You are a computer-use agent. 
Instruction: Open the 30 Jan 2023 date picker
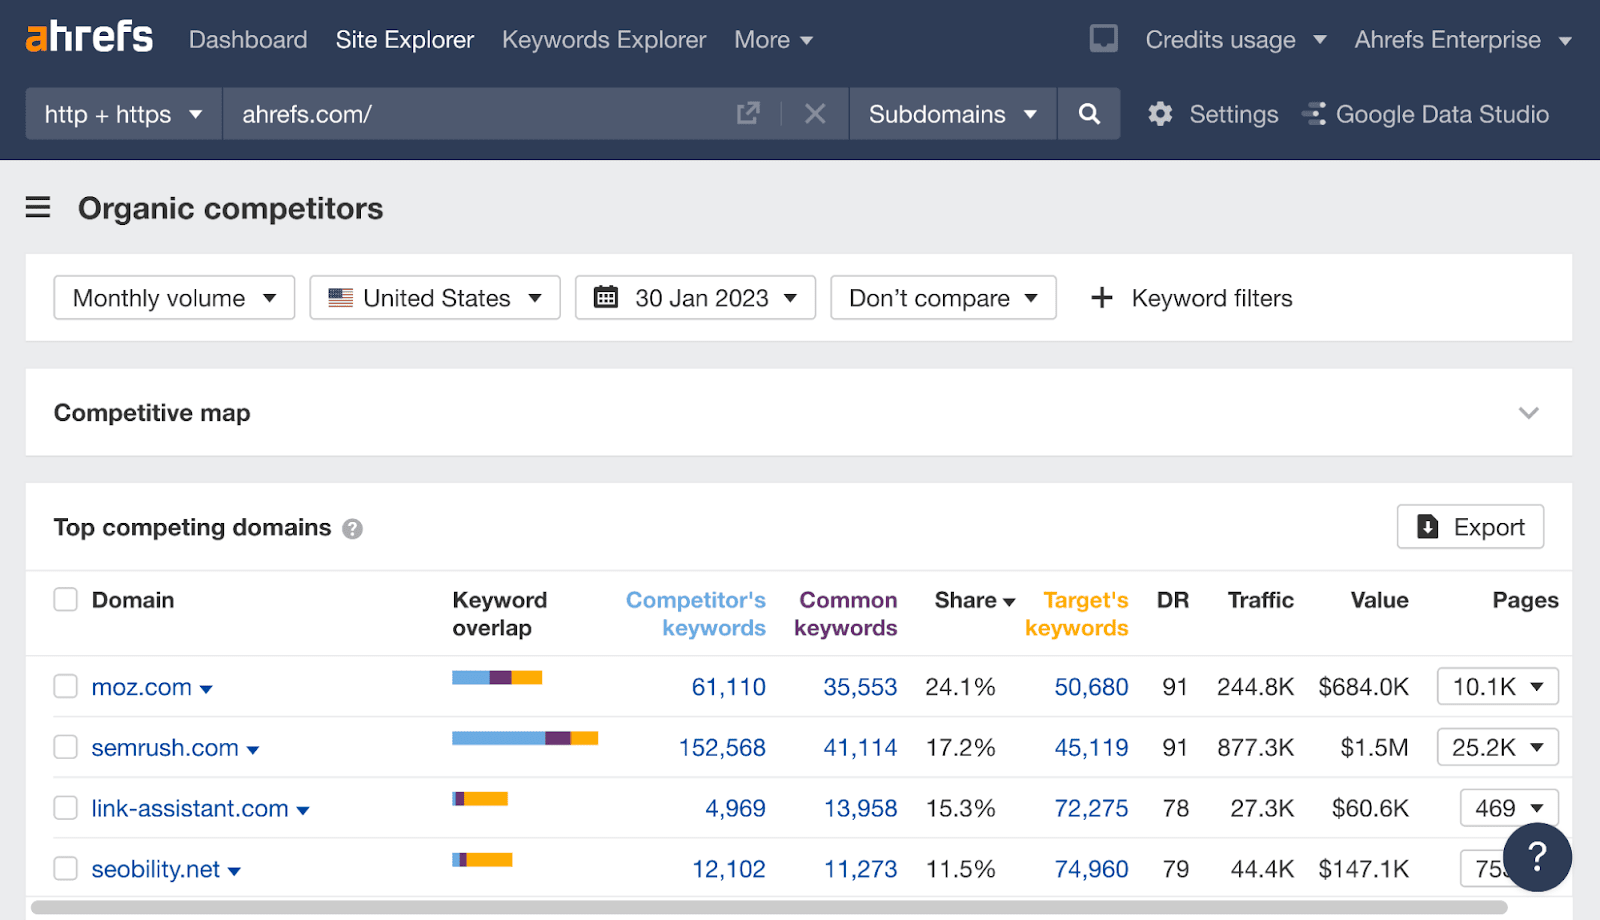click(695, 297)
